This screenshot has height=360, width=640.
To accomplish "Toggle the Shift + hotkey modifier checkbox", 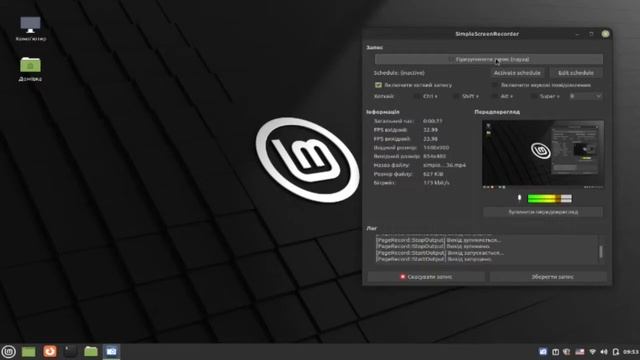I will (456, 96).
